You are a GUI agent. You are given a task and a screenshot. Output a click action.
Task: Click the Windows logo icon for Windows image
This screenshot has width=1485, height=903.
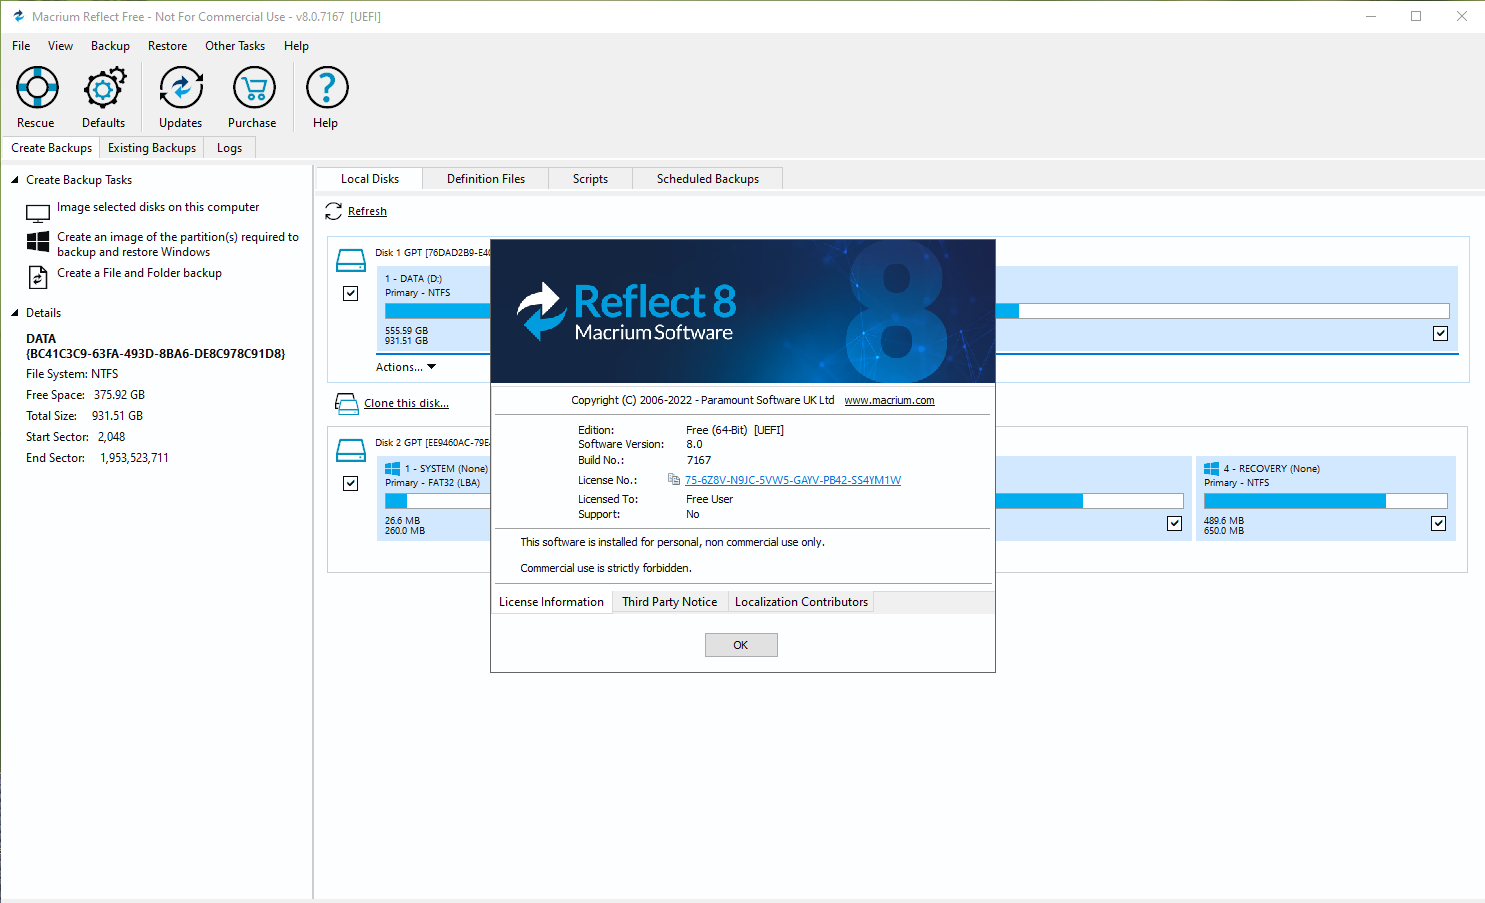coord(38,241)
